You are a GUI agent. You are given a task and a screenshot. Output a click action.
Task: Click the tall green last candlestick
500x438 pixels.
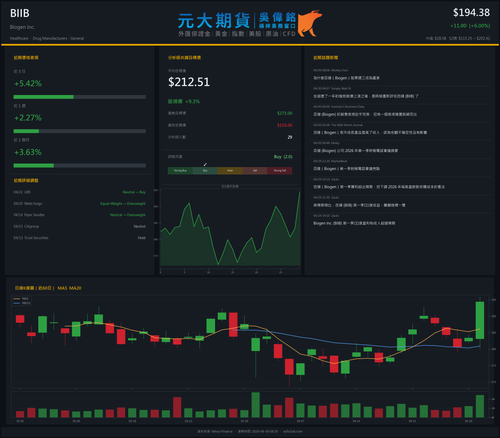point(480,320)
